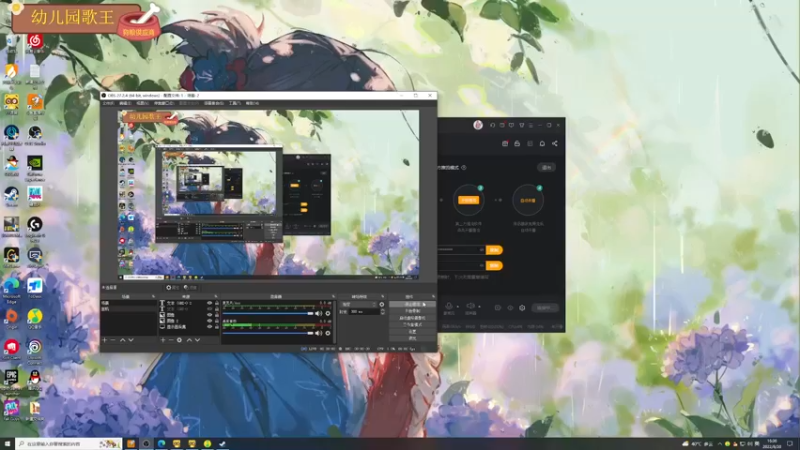The image size is (800, 450).
Task: Click Start Recording in OBS Controls
Action: [x=412, y=311]
